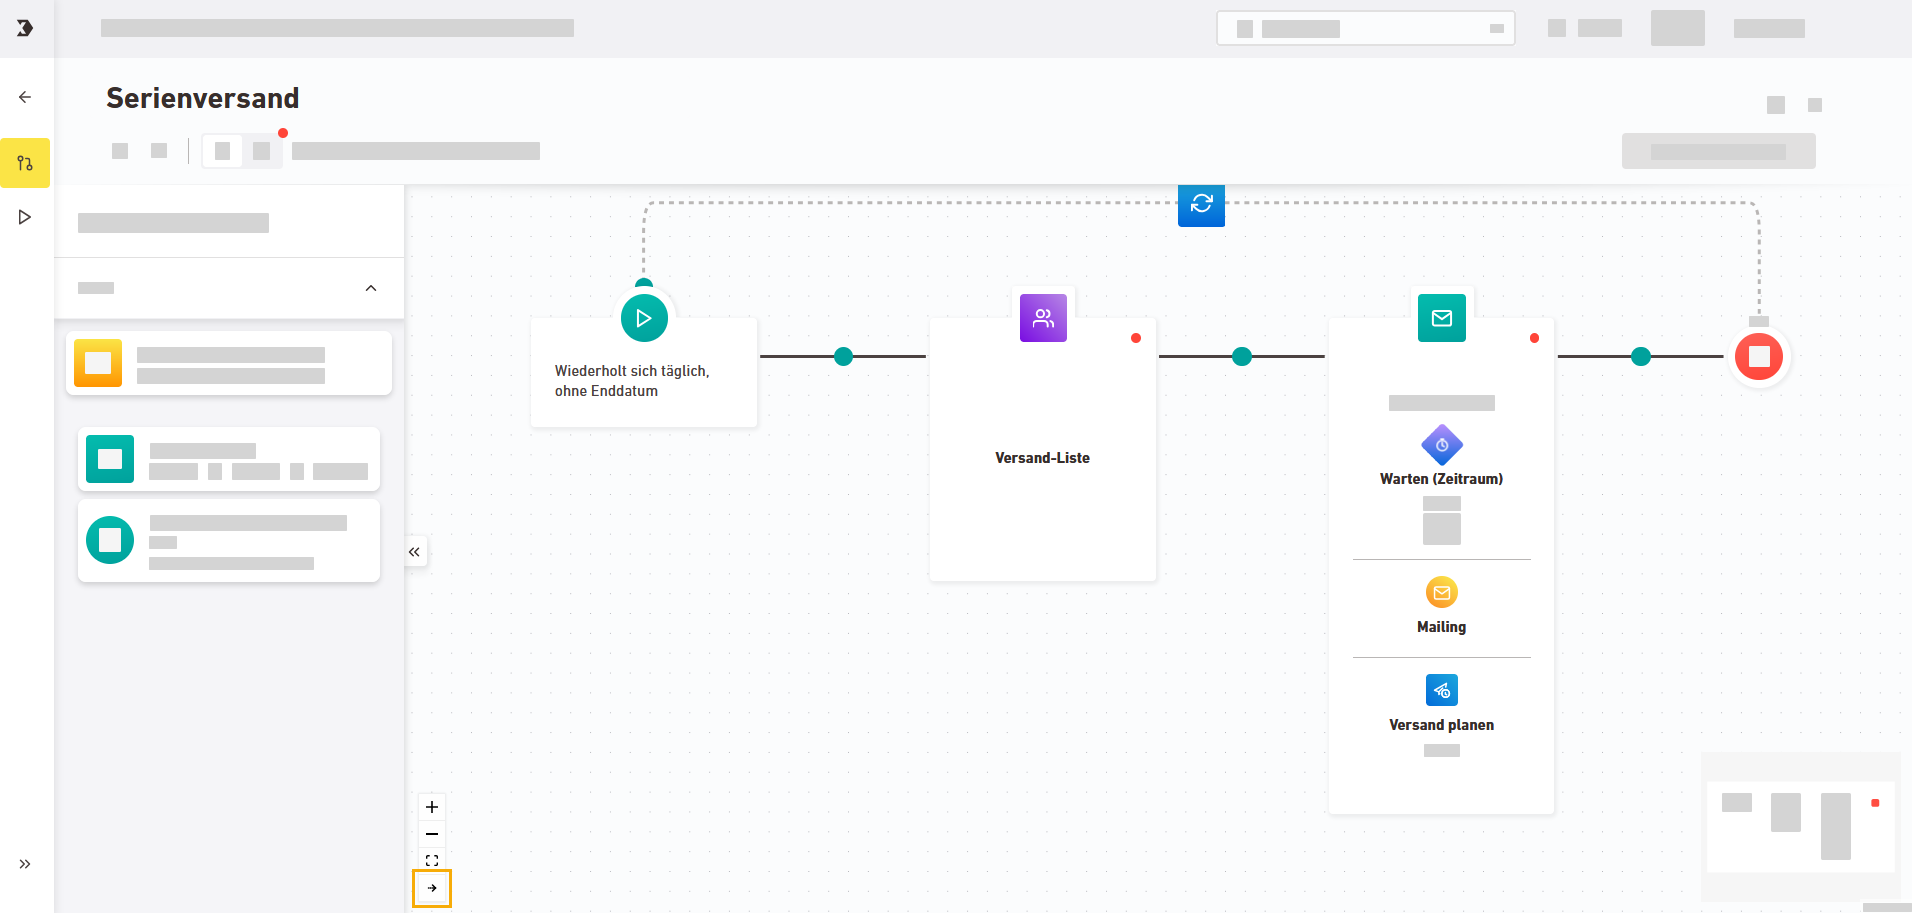This screenshot has height=913, width=1912.
Task: Click the blue repeat loop icon
Action: (1201, 204)
